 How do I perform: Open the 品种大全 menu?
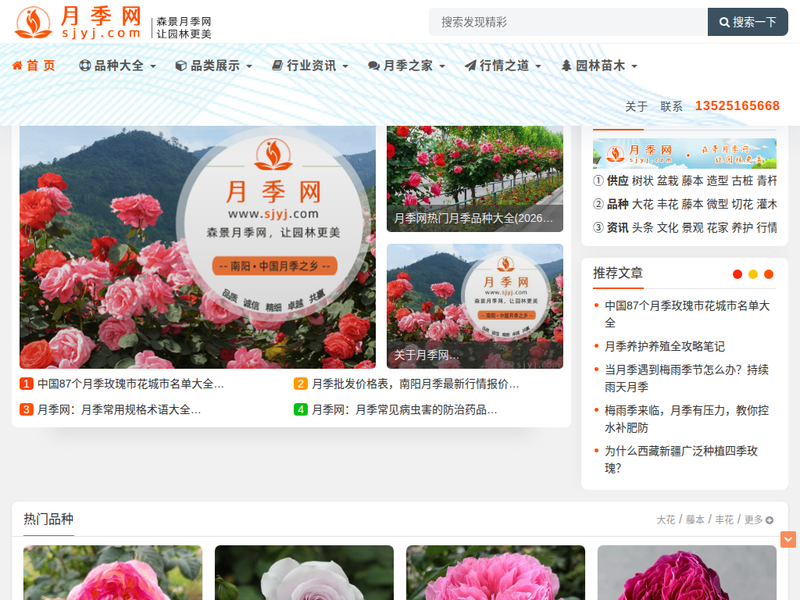pos(118,65)
